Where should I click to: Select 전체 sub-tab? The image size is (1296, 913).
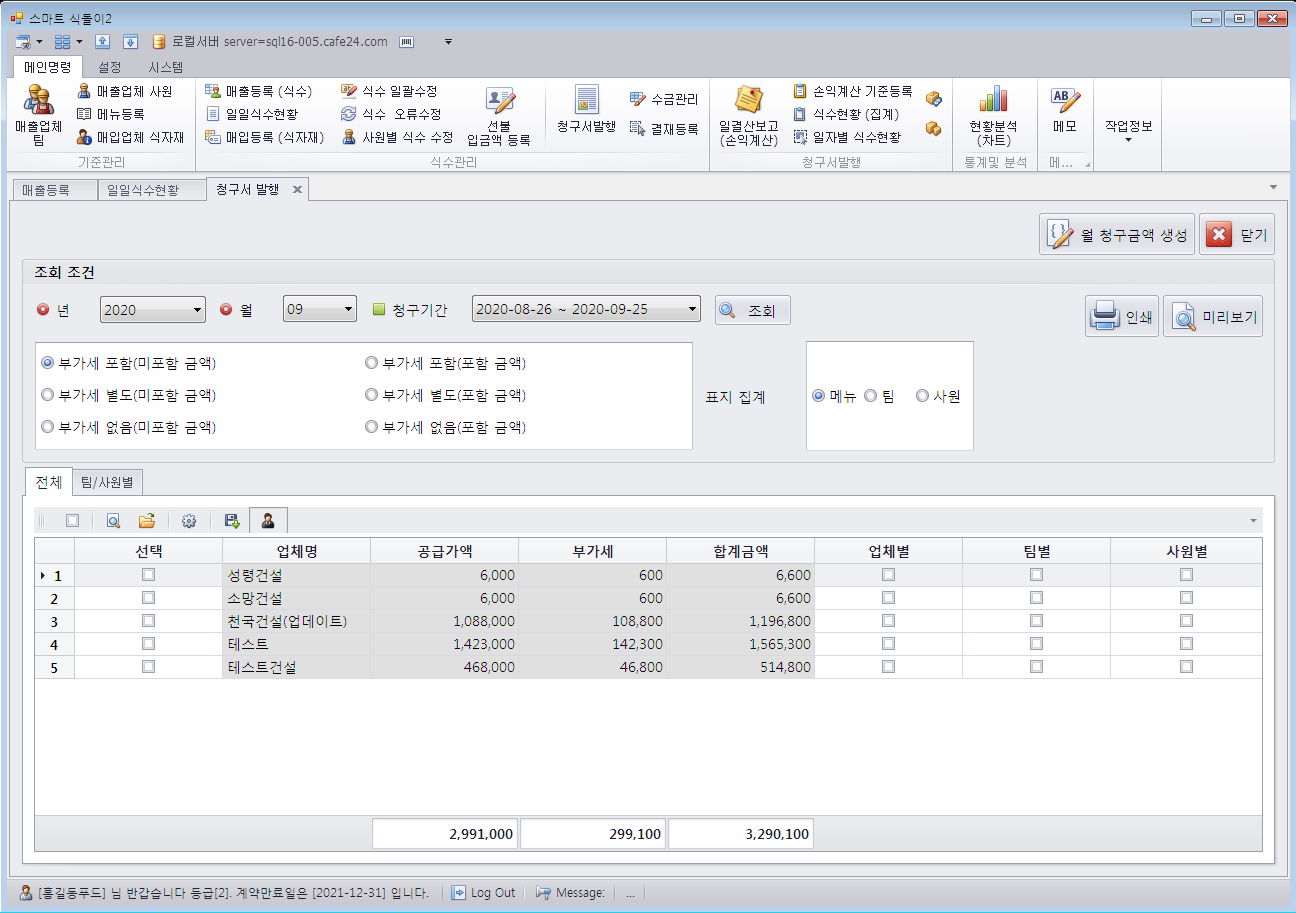[49, 482]
